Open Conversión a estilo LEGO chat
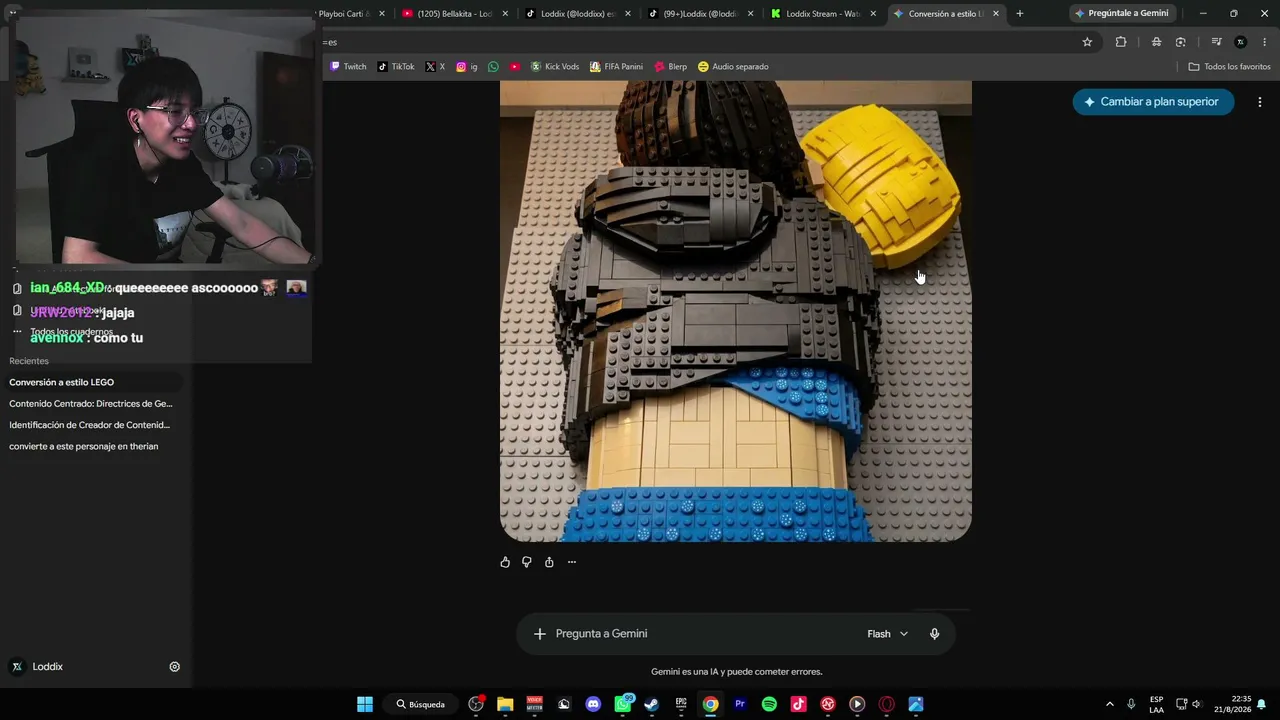The image size is (1280, 720). (x=92, y=382)
